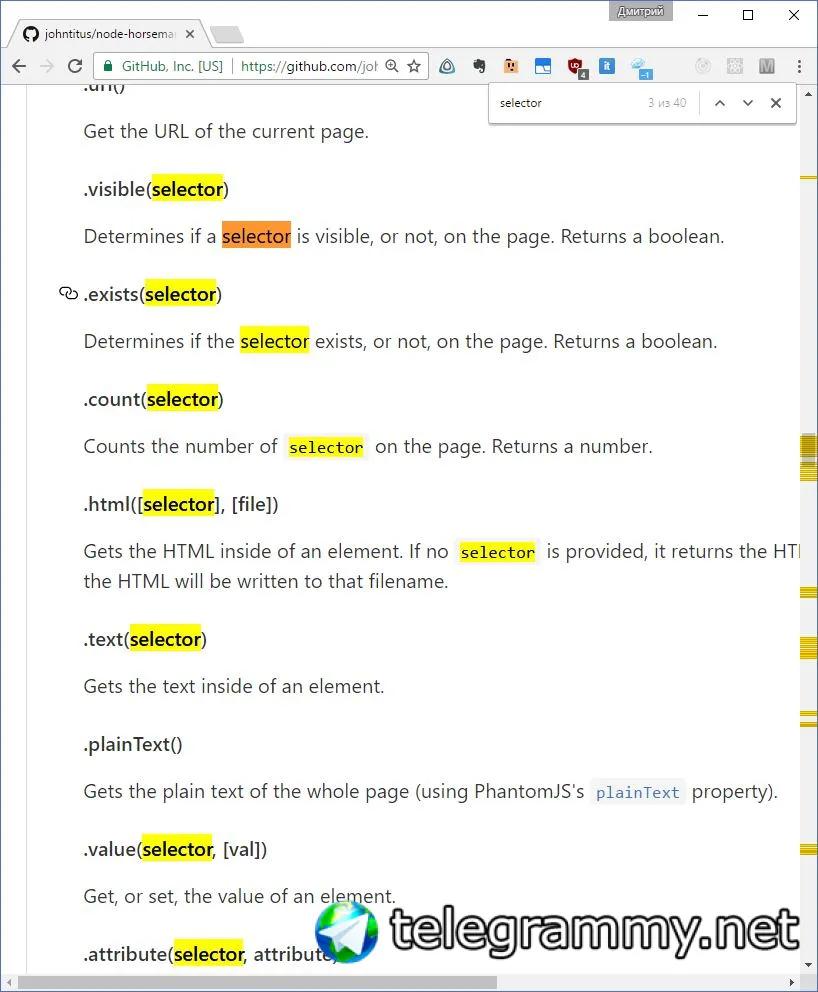This screenshot has height=992, width=818.
Task: Open the Chrome three-dot menu
Action: [x=800, y=66]
